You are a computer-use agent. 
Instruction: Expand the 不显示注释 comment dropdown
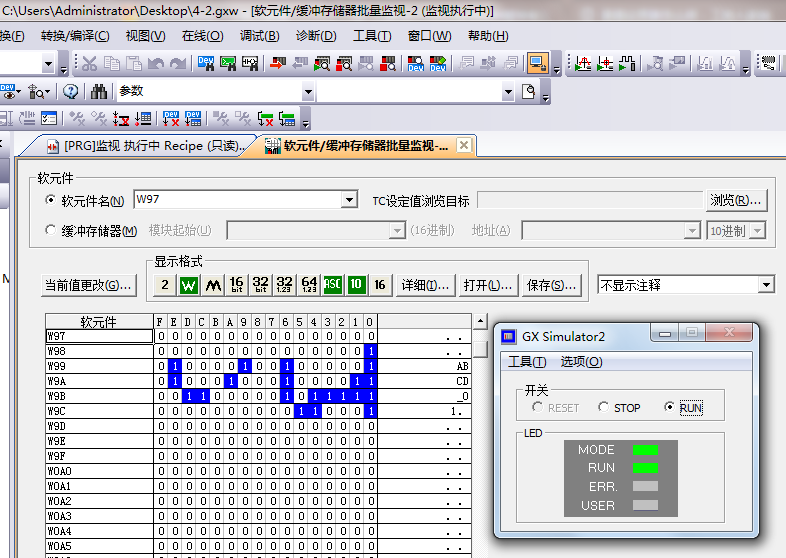[765, 285]
